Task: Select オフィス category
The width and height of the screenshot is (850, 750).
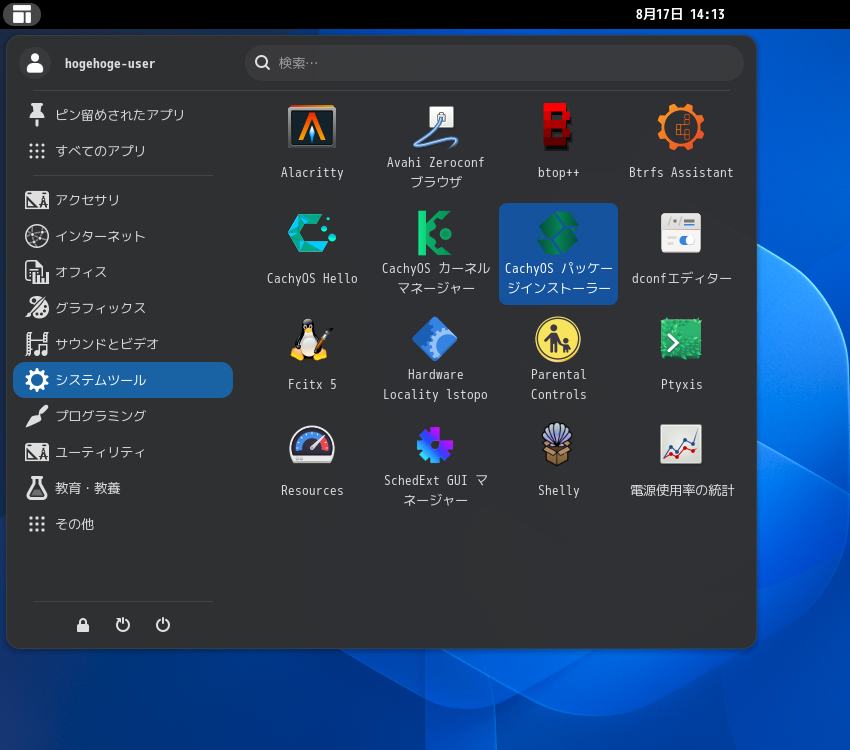Action: tap(123, 272)
